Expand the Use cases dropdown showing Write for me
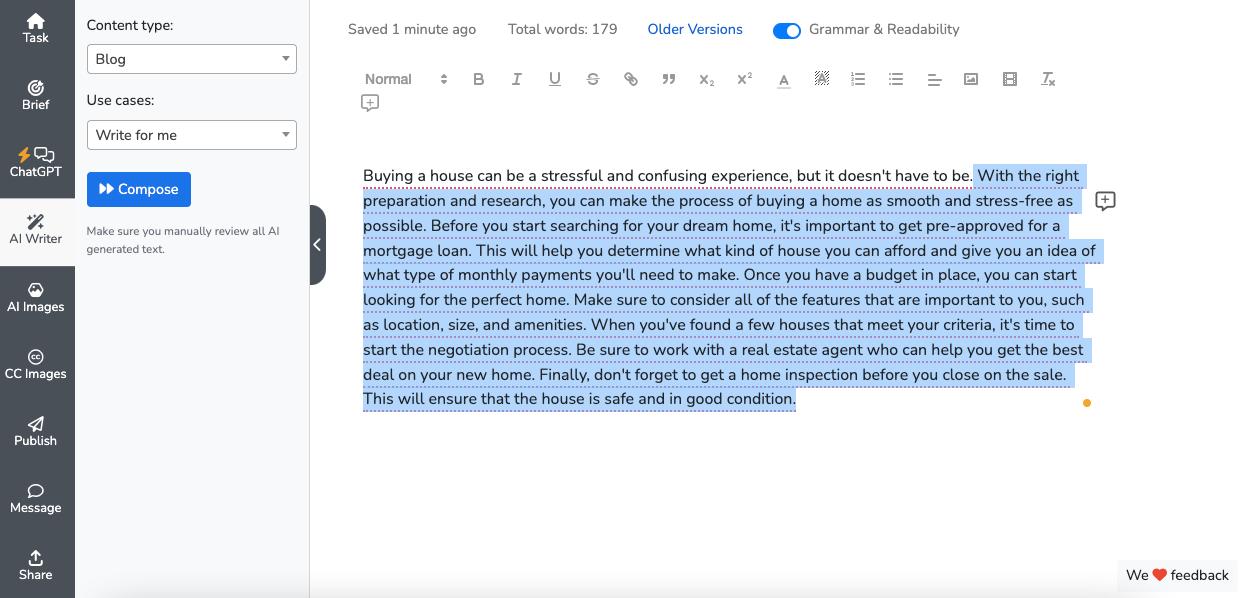1246x598 pixels. coord(192,135)
